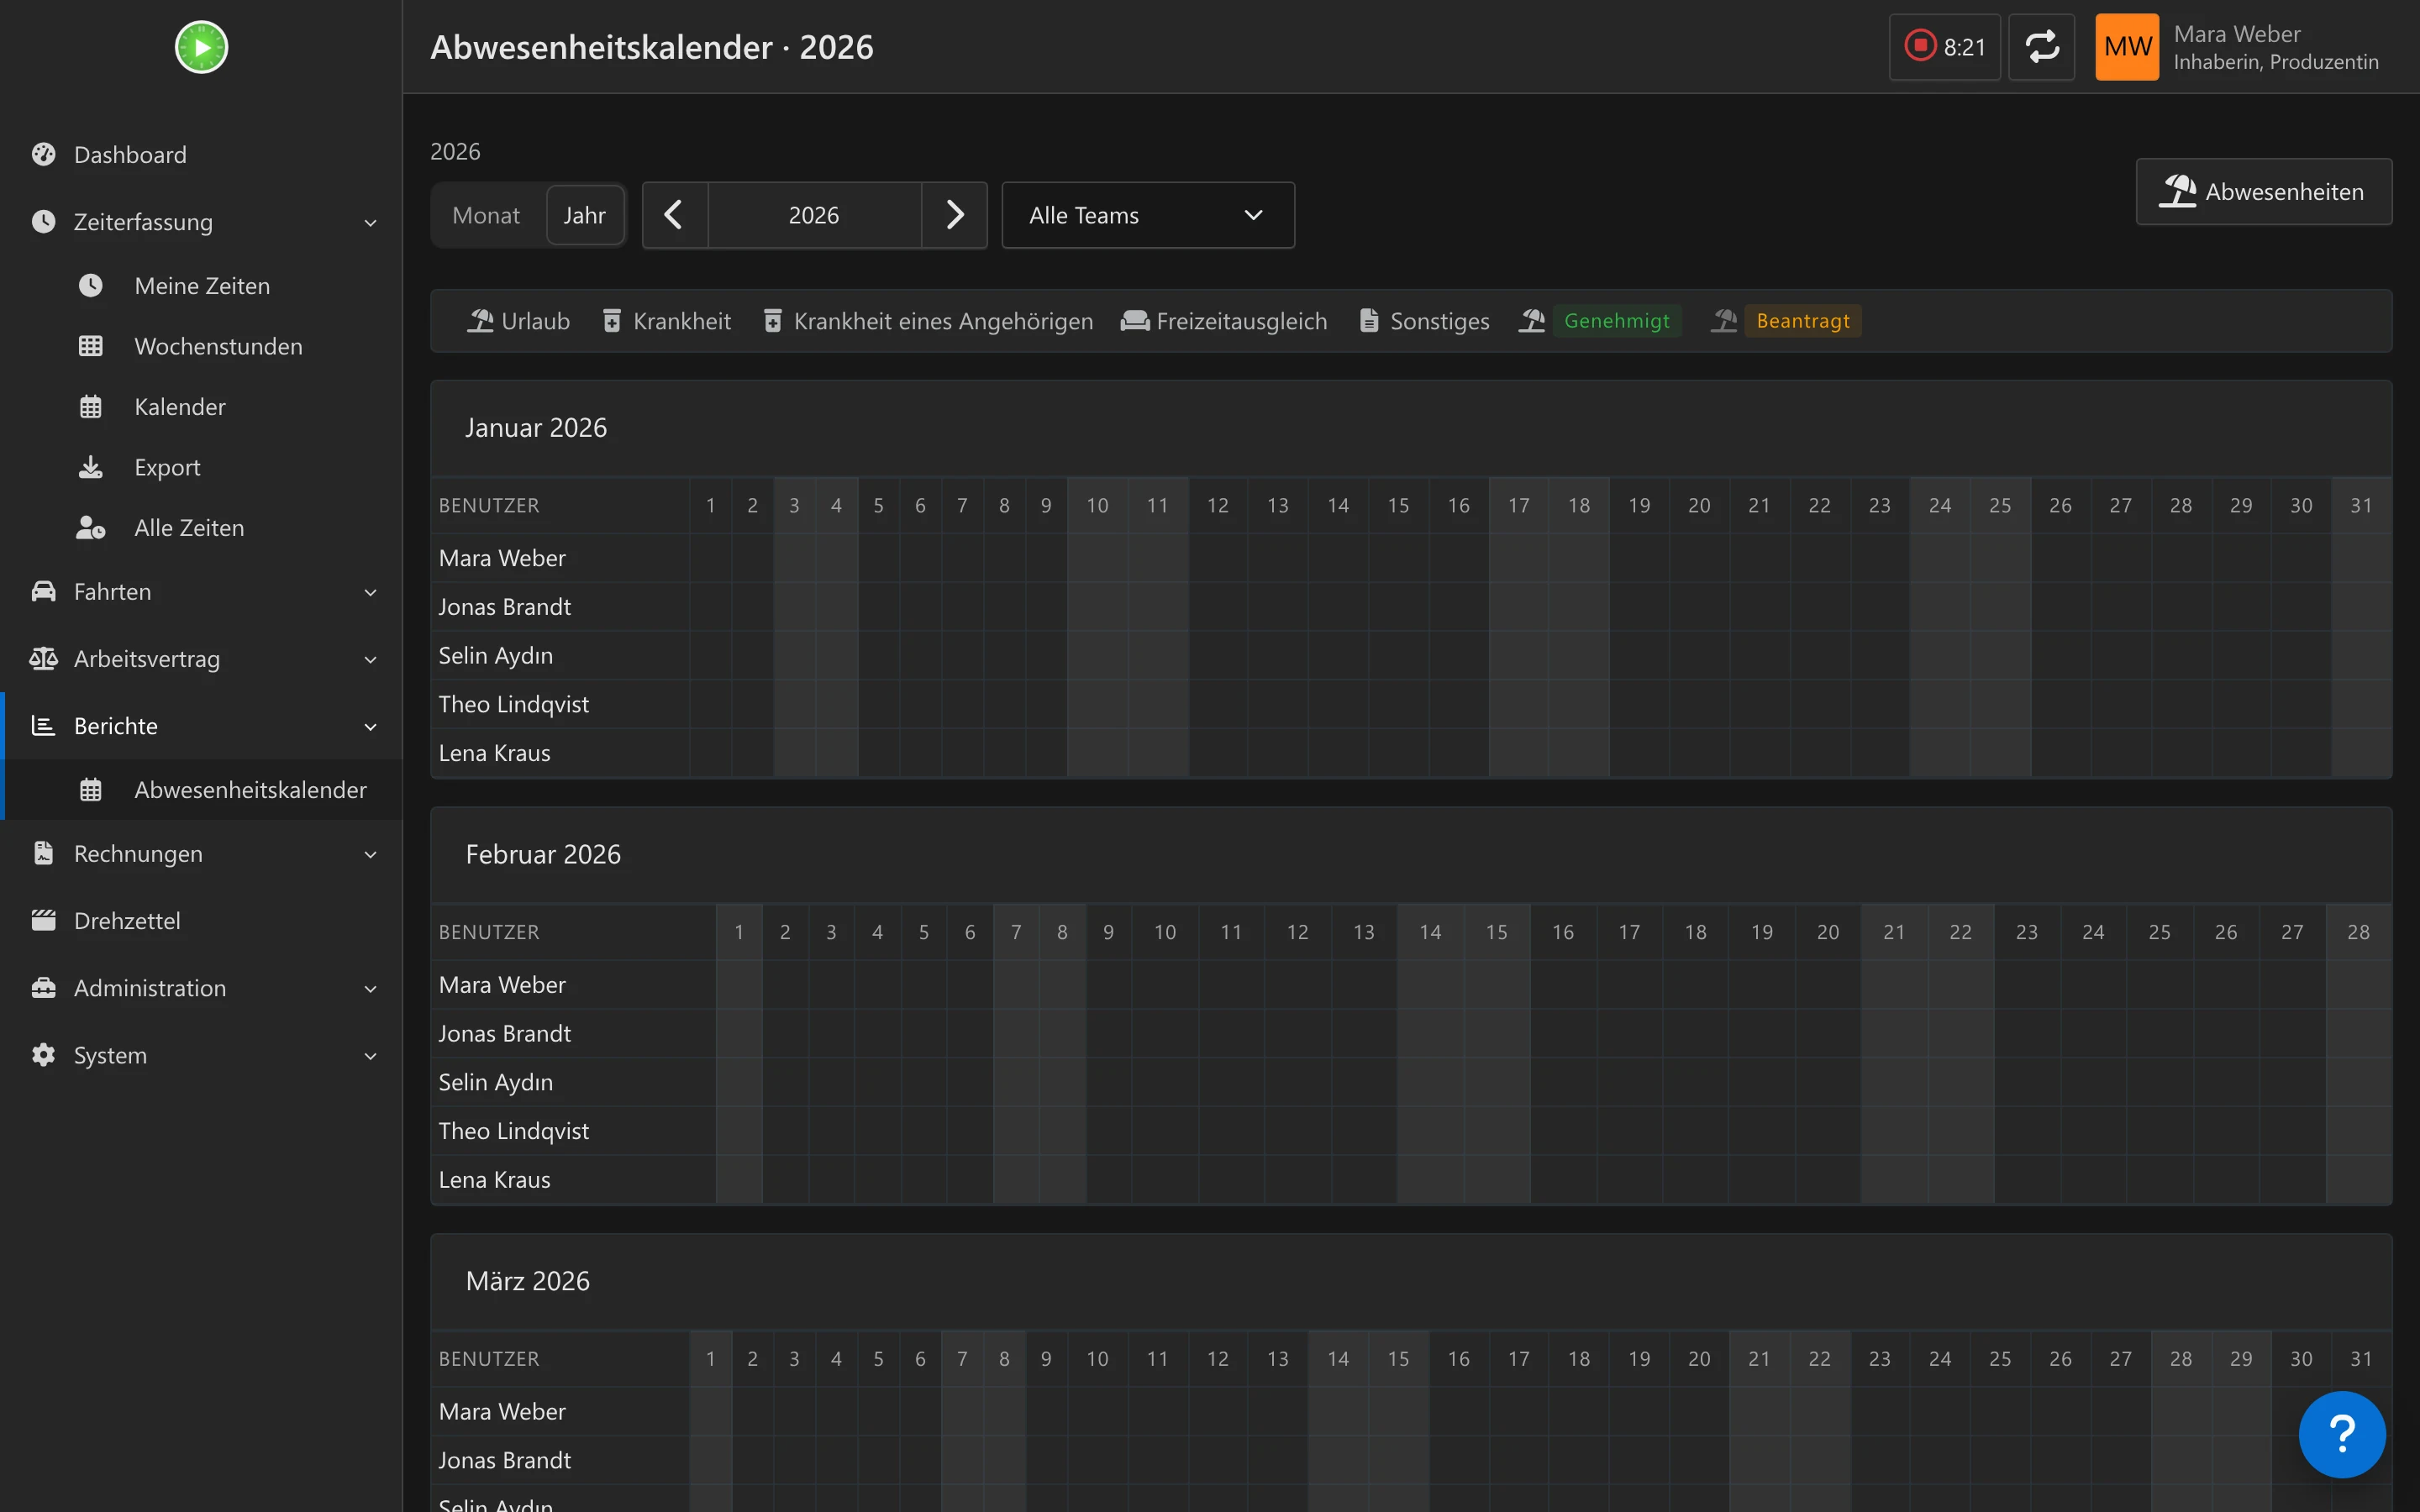
Task: Click the Urlaub umbrella icon in legend
Action: pyautogui.click(x=481, y=321)
